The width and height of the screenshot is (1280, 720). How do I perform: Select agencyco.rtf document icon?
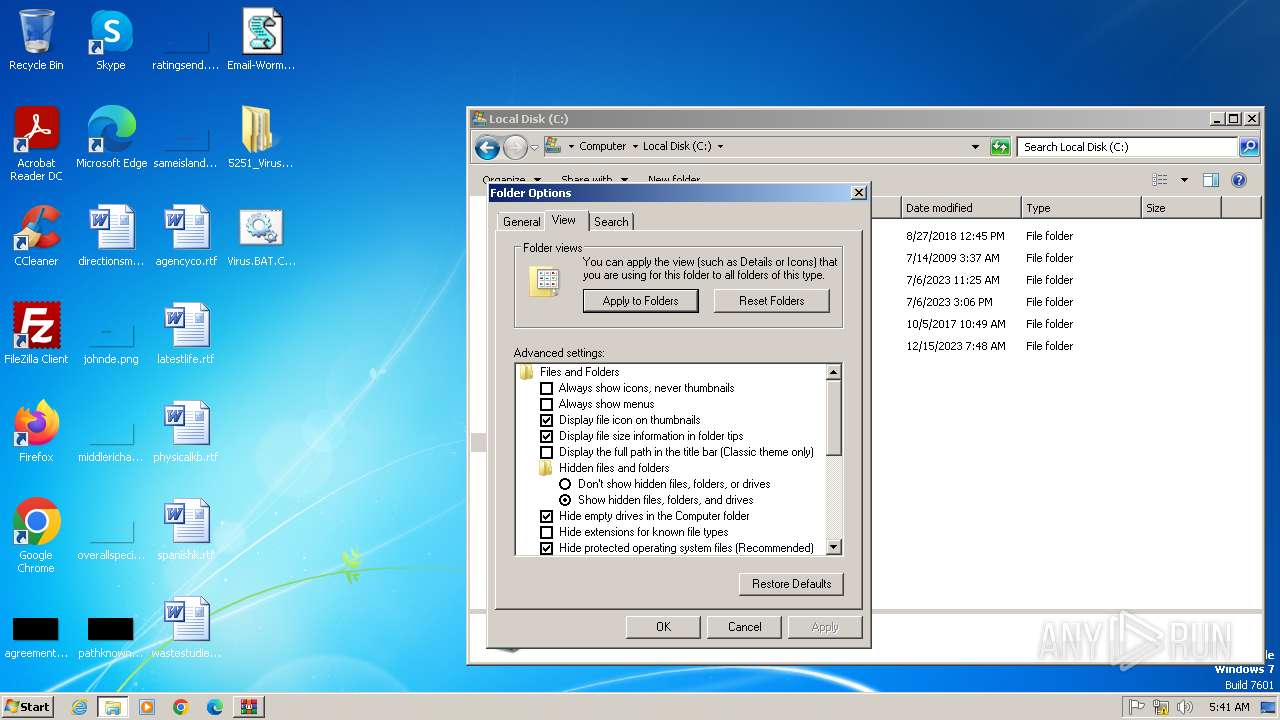(186, 236)
